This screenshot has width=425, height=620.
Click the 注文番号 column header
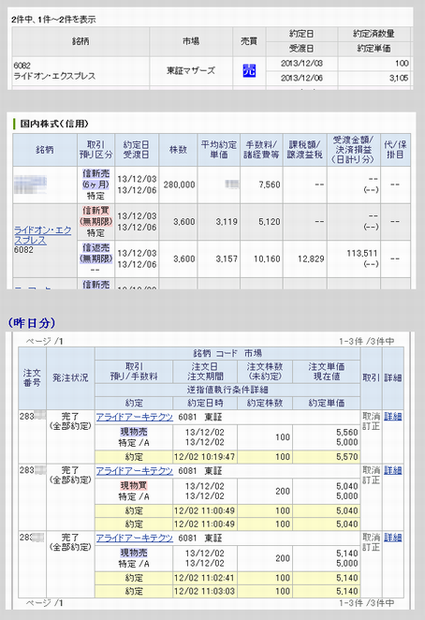coord(32,378)
